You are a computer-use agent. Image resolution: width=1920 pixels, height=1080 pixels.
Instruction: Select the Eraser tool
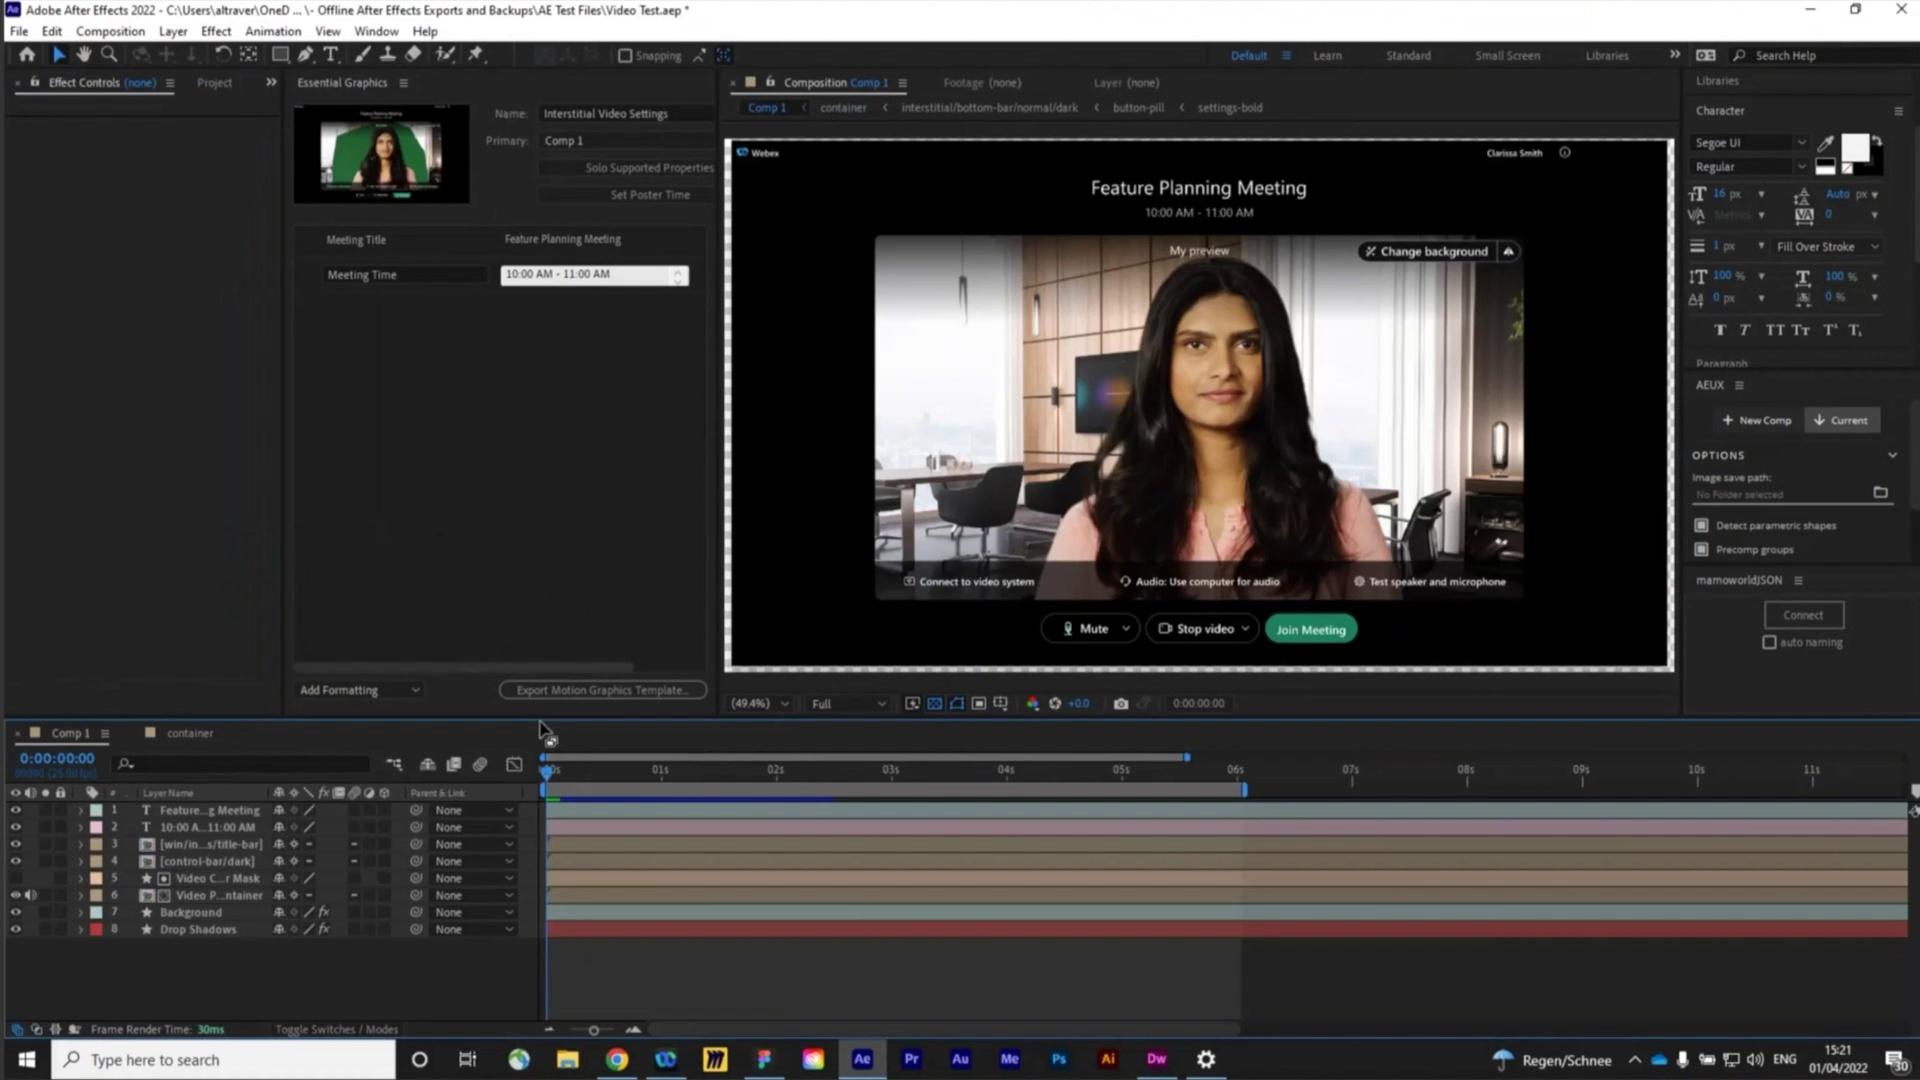413,55
